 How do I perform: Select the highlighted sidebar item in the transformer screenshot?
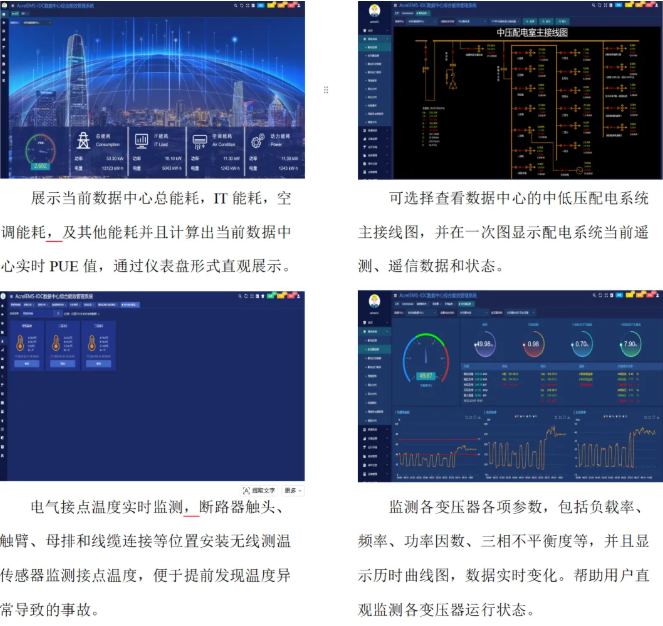pyautogui.click(x=375, y=349)
